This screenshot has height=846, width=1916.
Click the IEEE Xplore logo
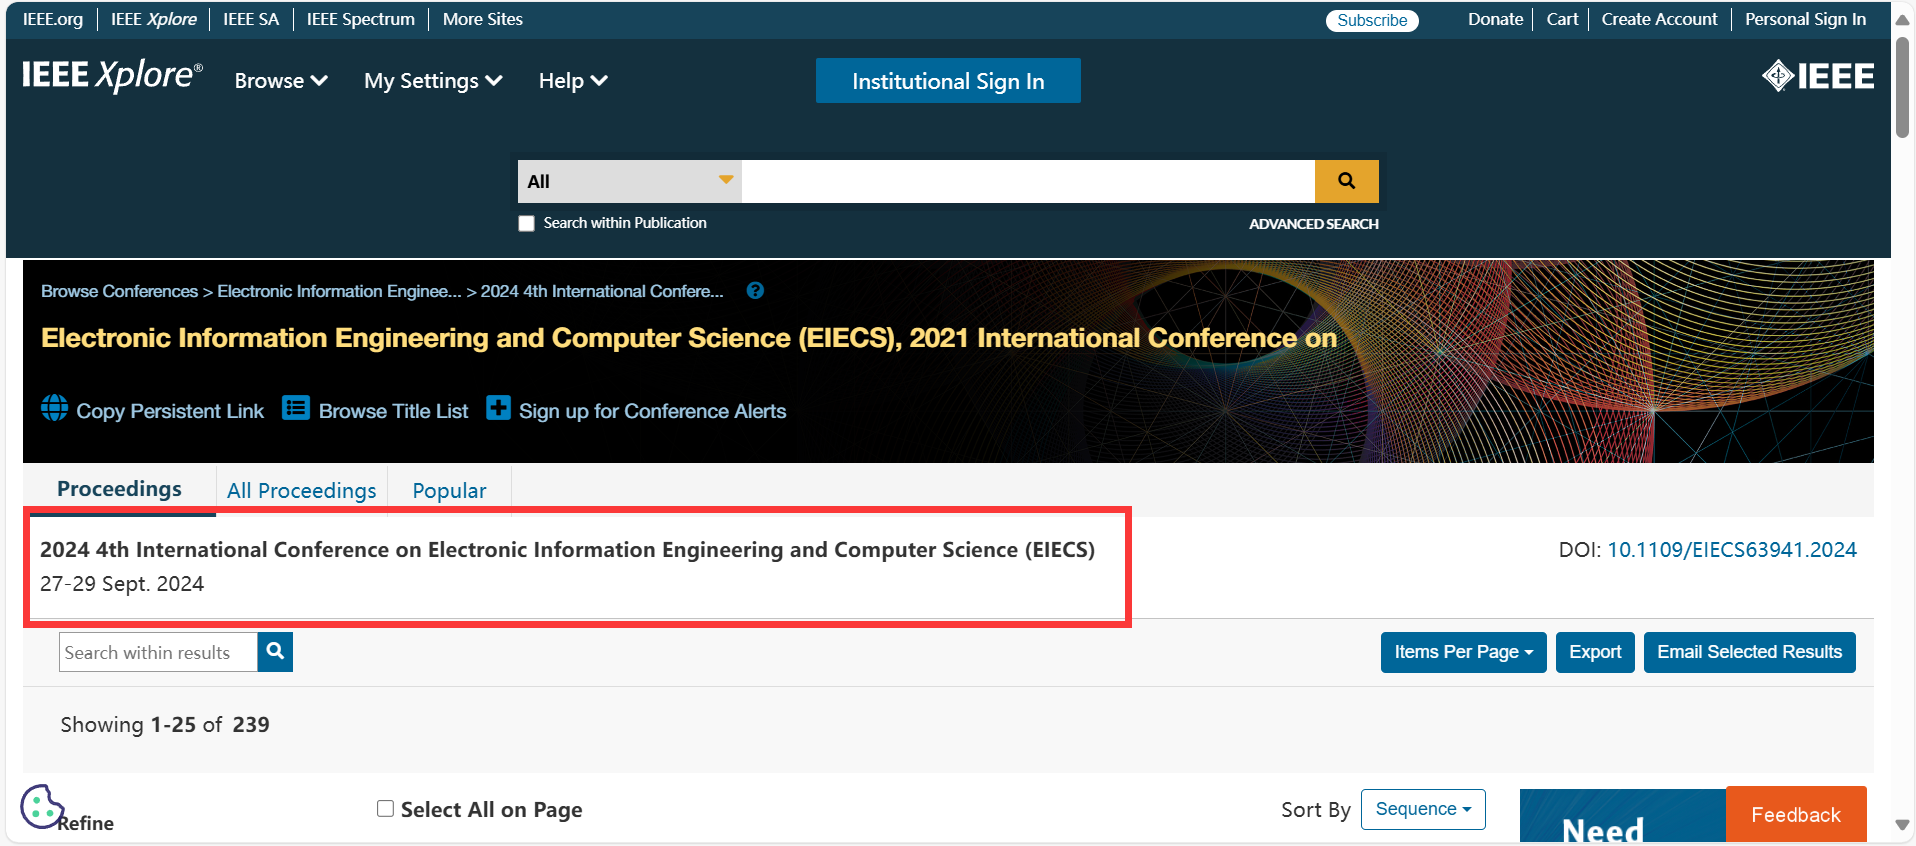[x=112, y=76]
